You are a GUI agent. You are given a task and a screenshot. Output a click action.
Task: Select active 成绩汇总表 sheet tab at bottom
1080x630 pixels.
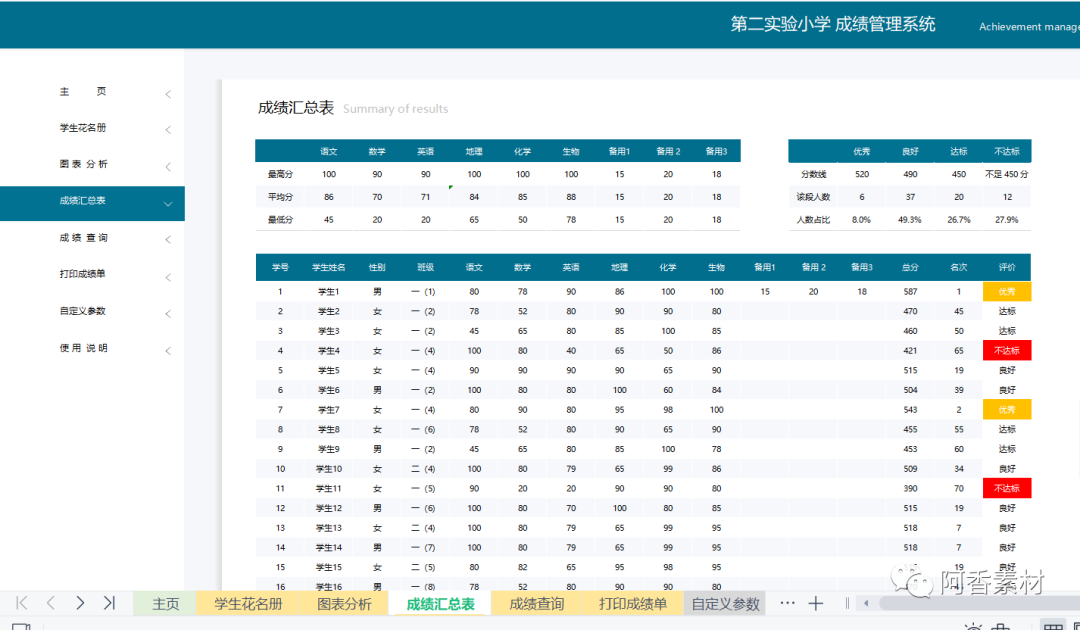[440, 604]
